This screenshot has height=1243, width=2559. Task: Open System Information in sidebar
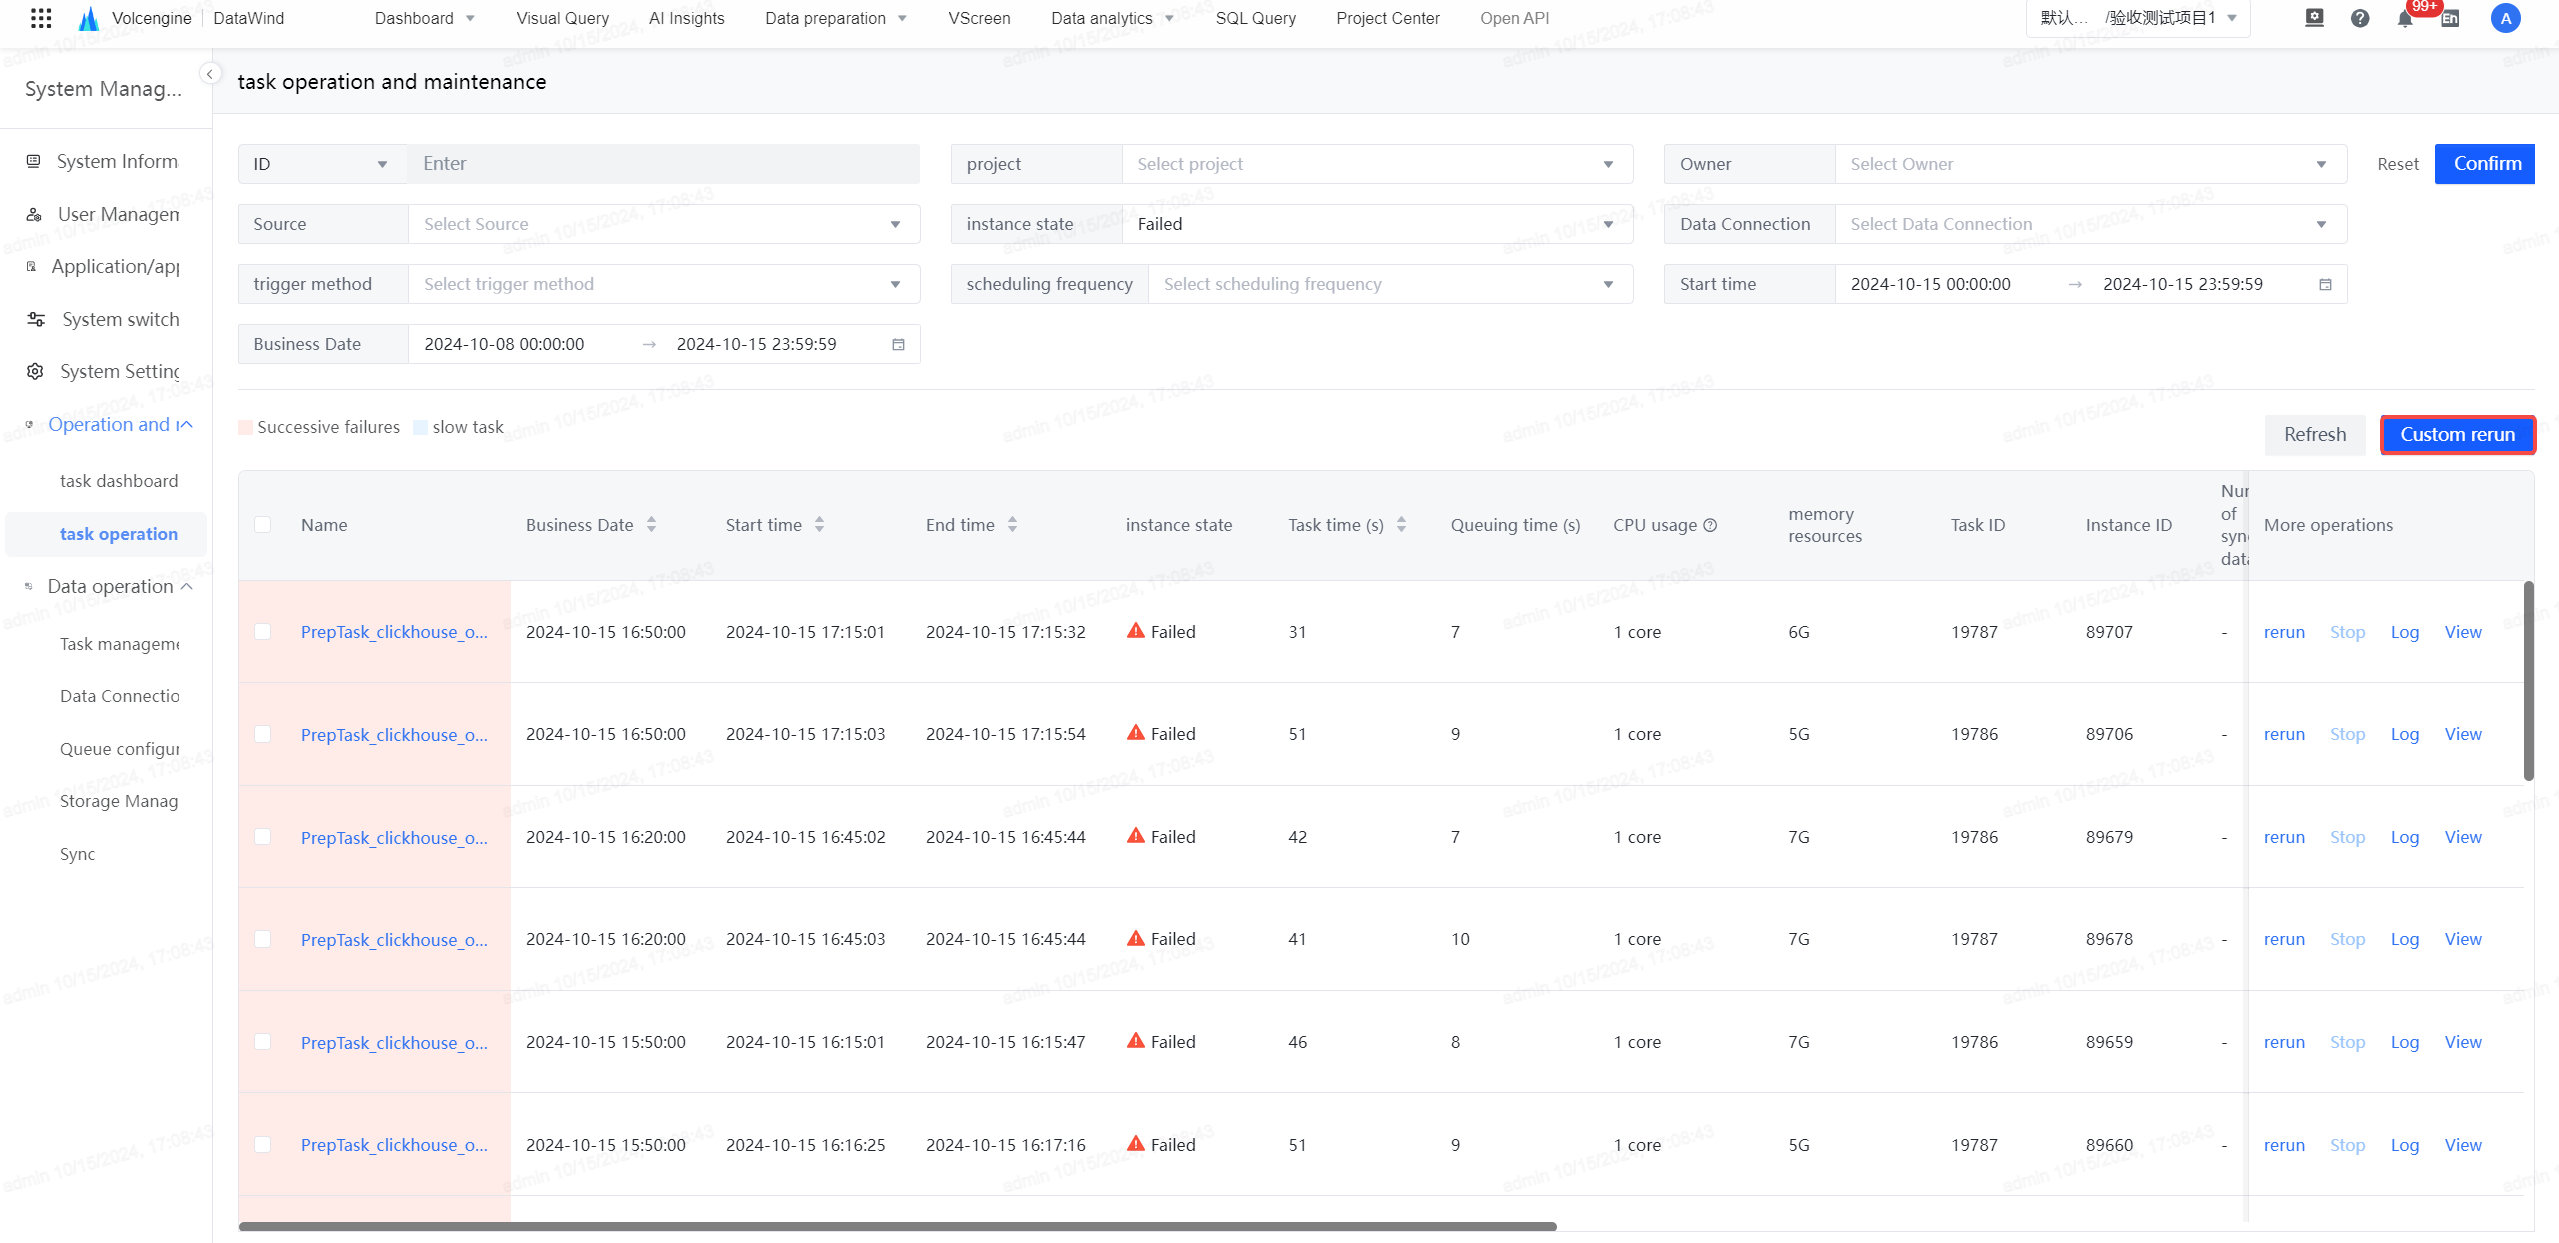pos(102,161)
